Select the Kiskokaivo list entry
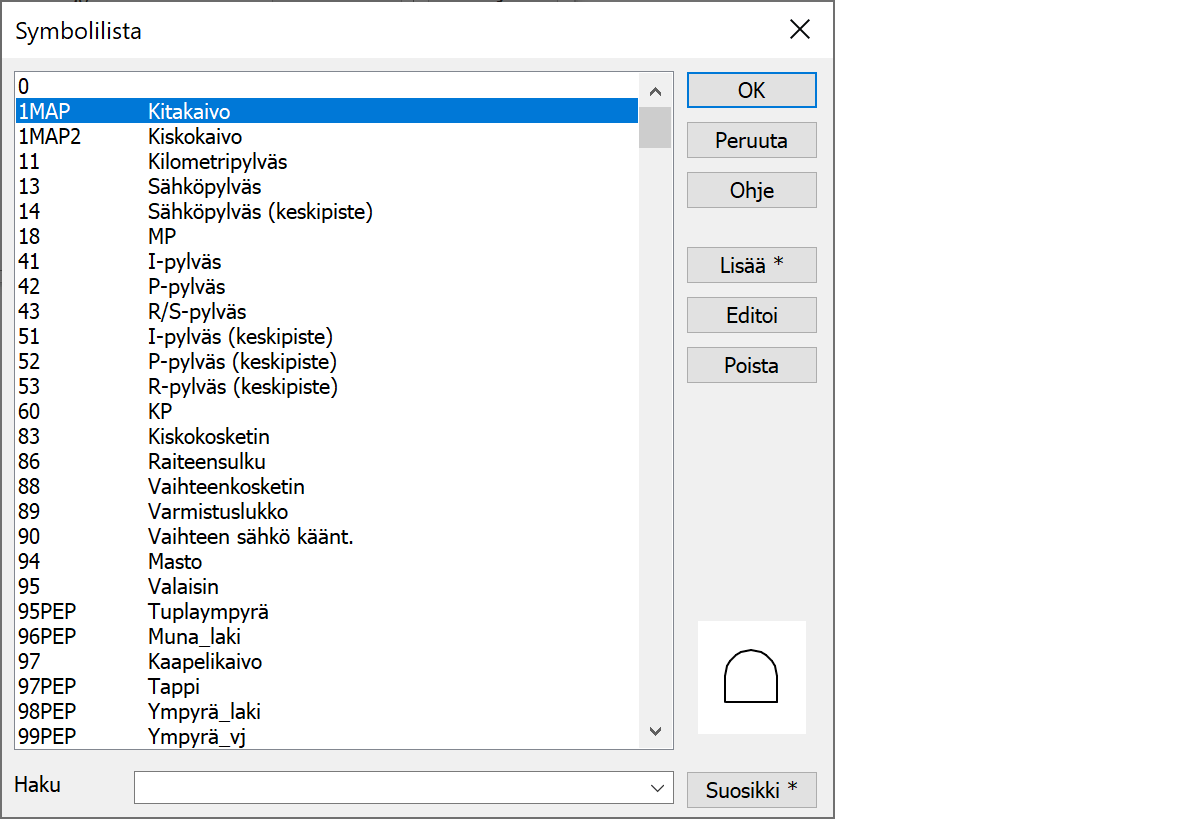1200x819 pixels. 195,137
